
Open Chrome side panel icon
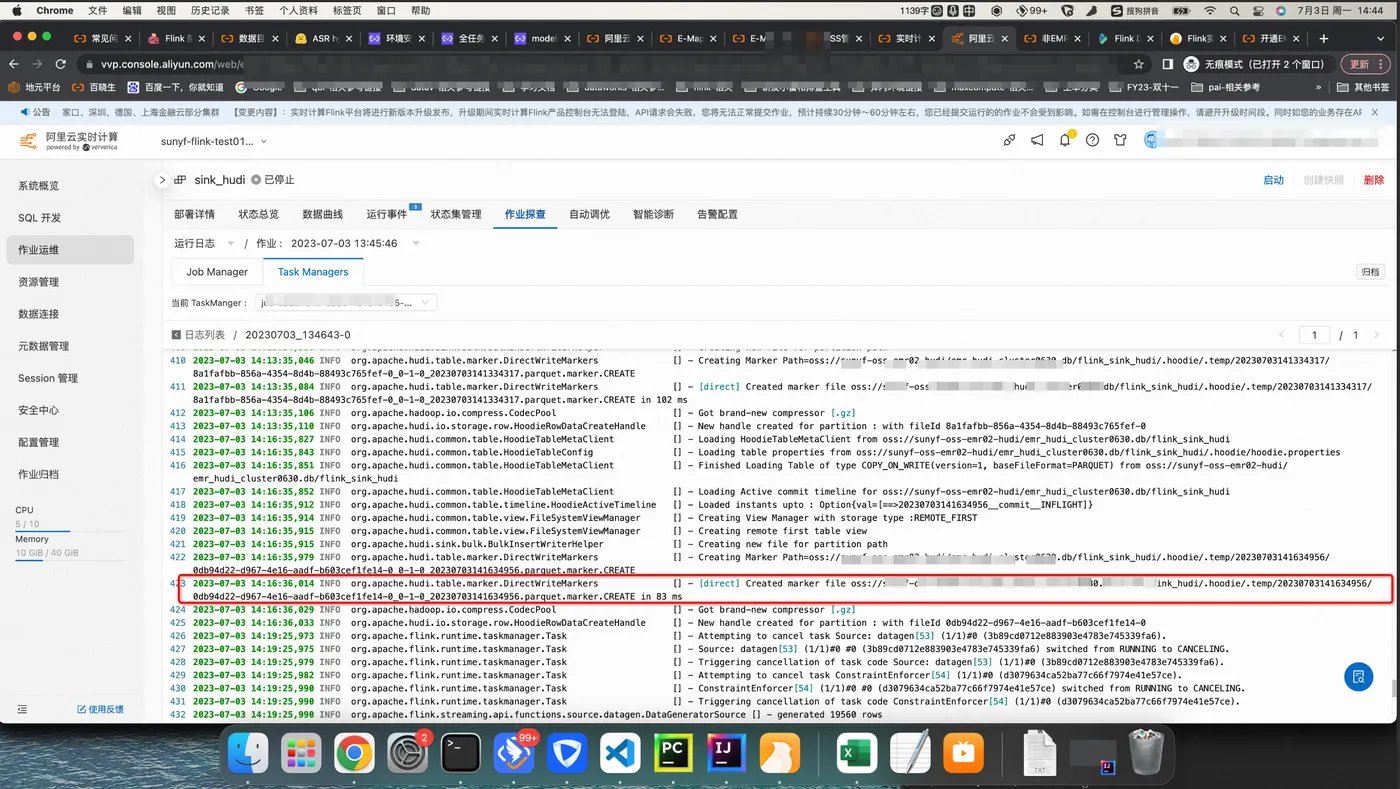1167,64
